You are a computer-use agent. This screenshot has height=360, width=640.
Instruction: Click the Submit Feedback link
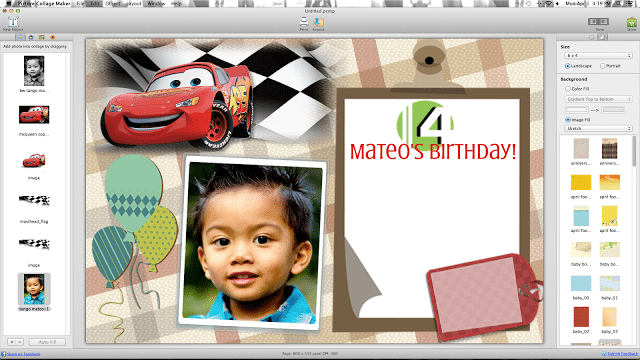coord(622,354)
